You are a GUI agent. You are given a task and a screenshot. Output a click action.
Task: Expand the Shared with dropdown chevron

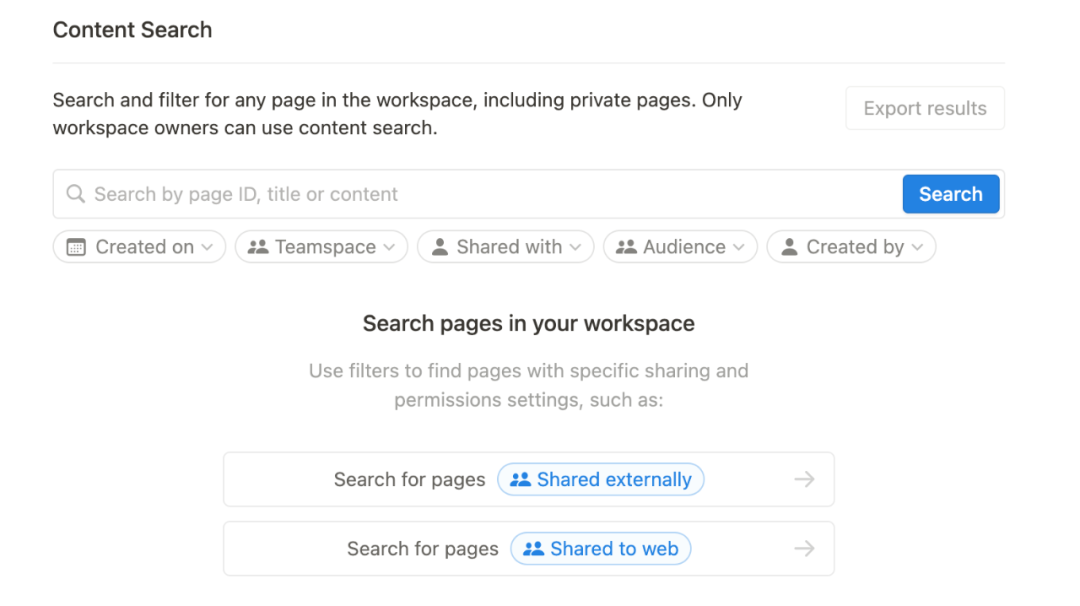(576, 247)
